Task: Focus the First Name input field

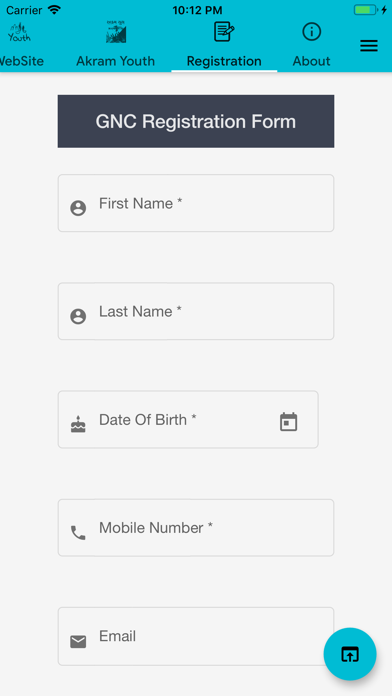Action: click(x=196, y=203)
